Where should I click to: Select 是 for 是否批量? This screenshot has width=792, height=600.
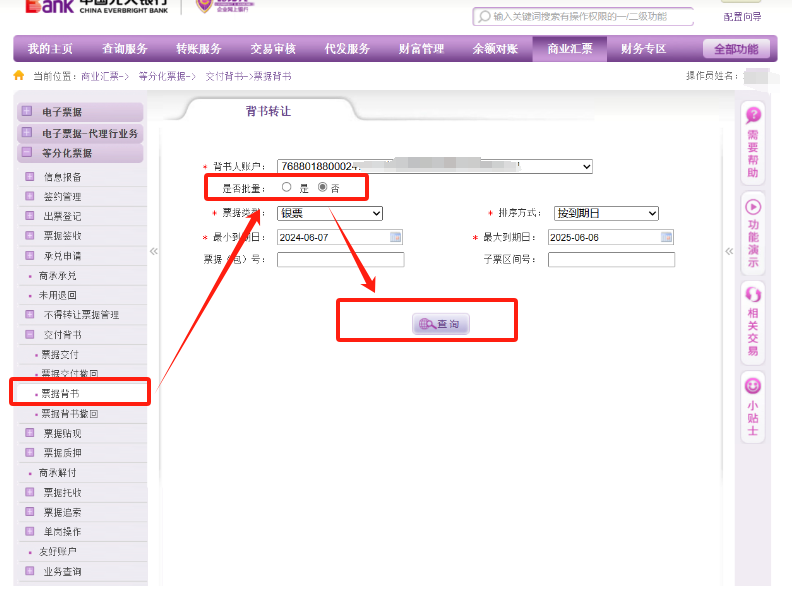(x=286, y=187)
